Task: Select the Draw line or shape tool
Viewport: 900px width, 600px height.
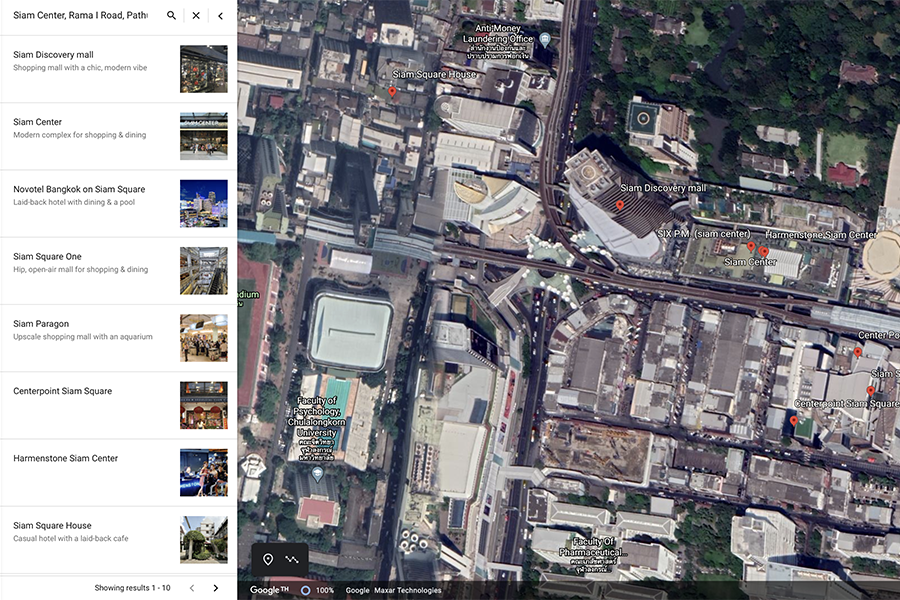Action: 292,559
